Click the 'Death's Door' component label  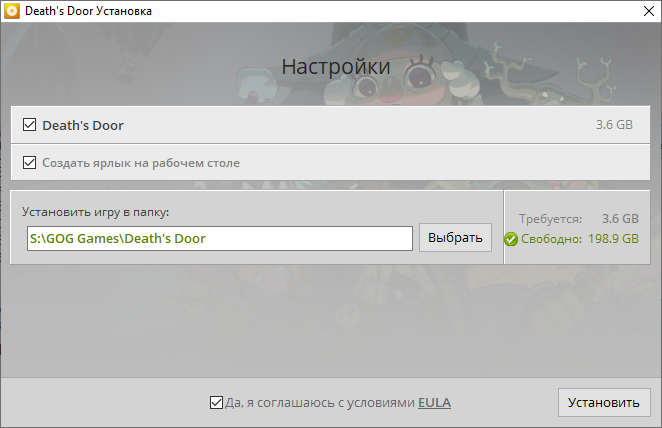pyautogui.click(x=83, y=125)
